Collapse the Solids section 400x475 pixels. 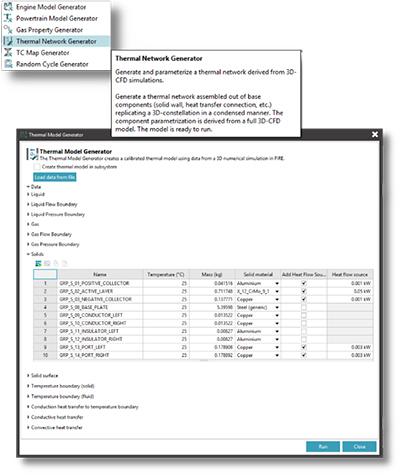pos(28,254)
